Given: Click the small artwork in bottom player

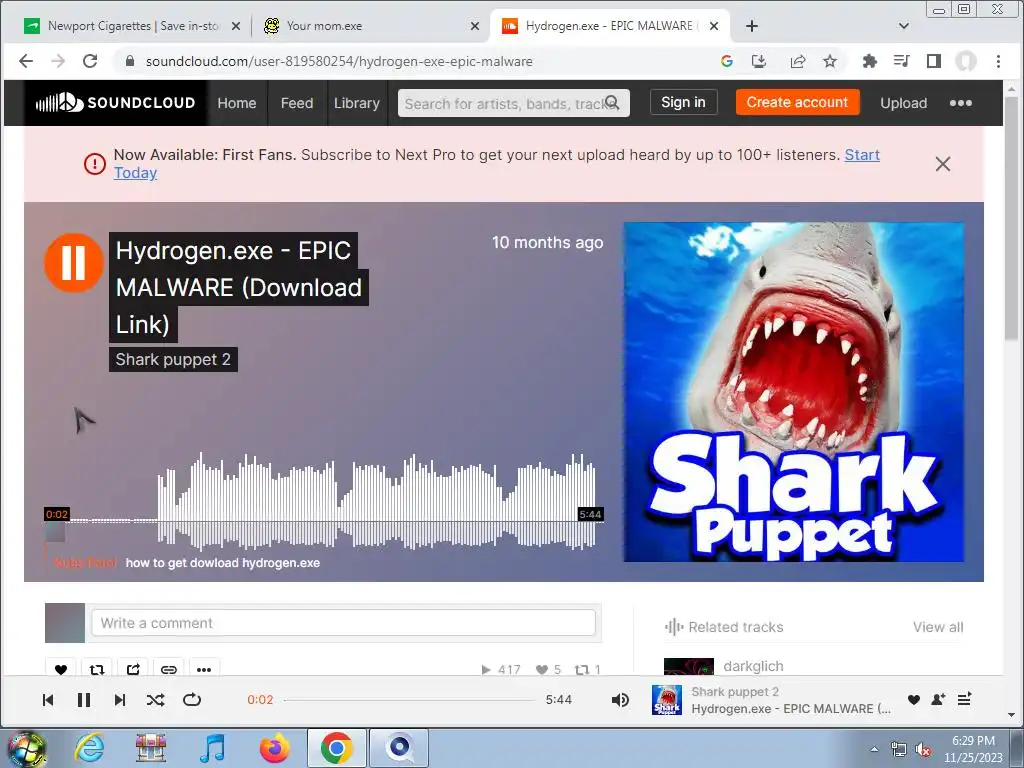Looking at the screenshot, I should (667, 700).
